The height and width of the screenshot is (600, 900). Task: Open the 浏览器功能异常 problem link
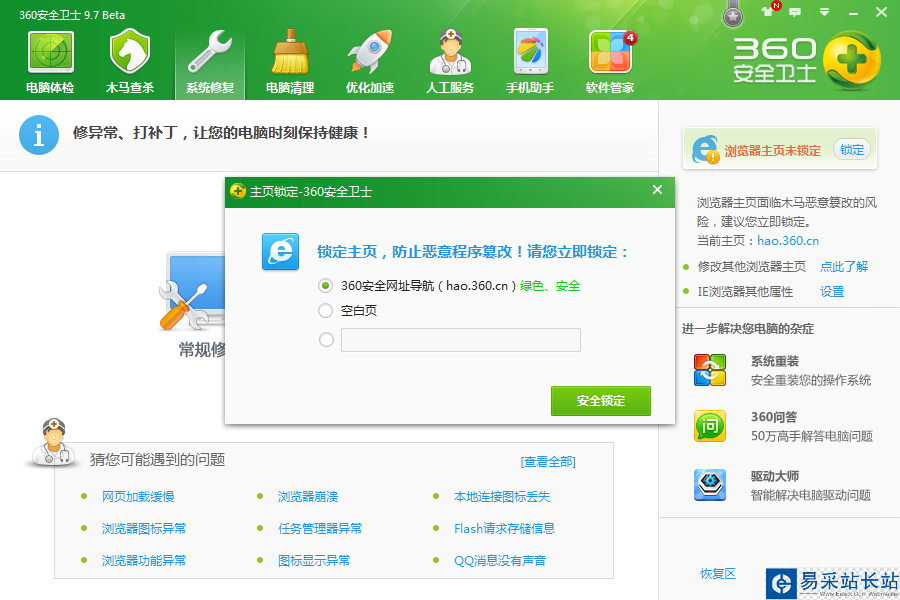144,560
